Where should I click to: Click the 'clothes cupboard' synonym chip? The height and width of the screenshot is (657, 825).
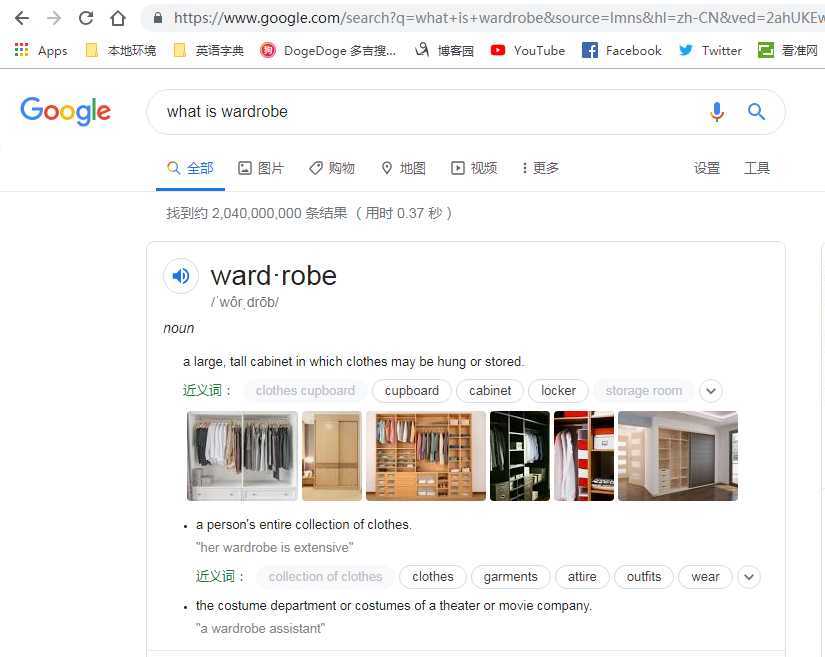coord(305,391)
